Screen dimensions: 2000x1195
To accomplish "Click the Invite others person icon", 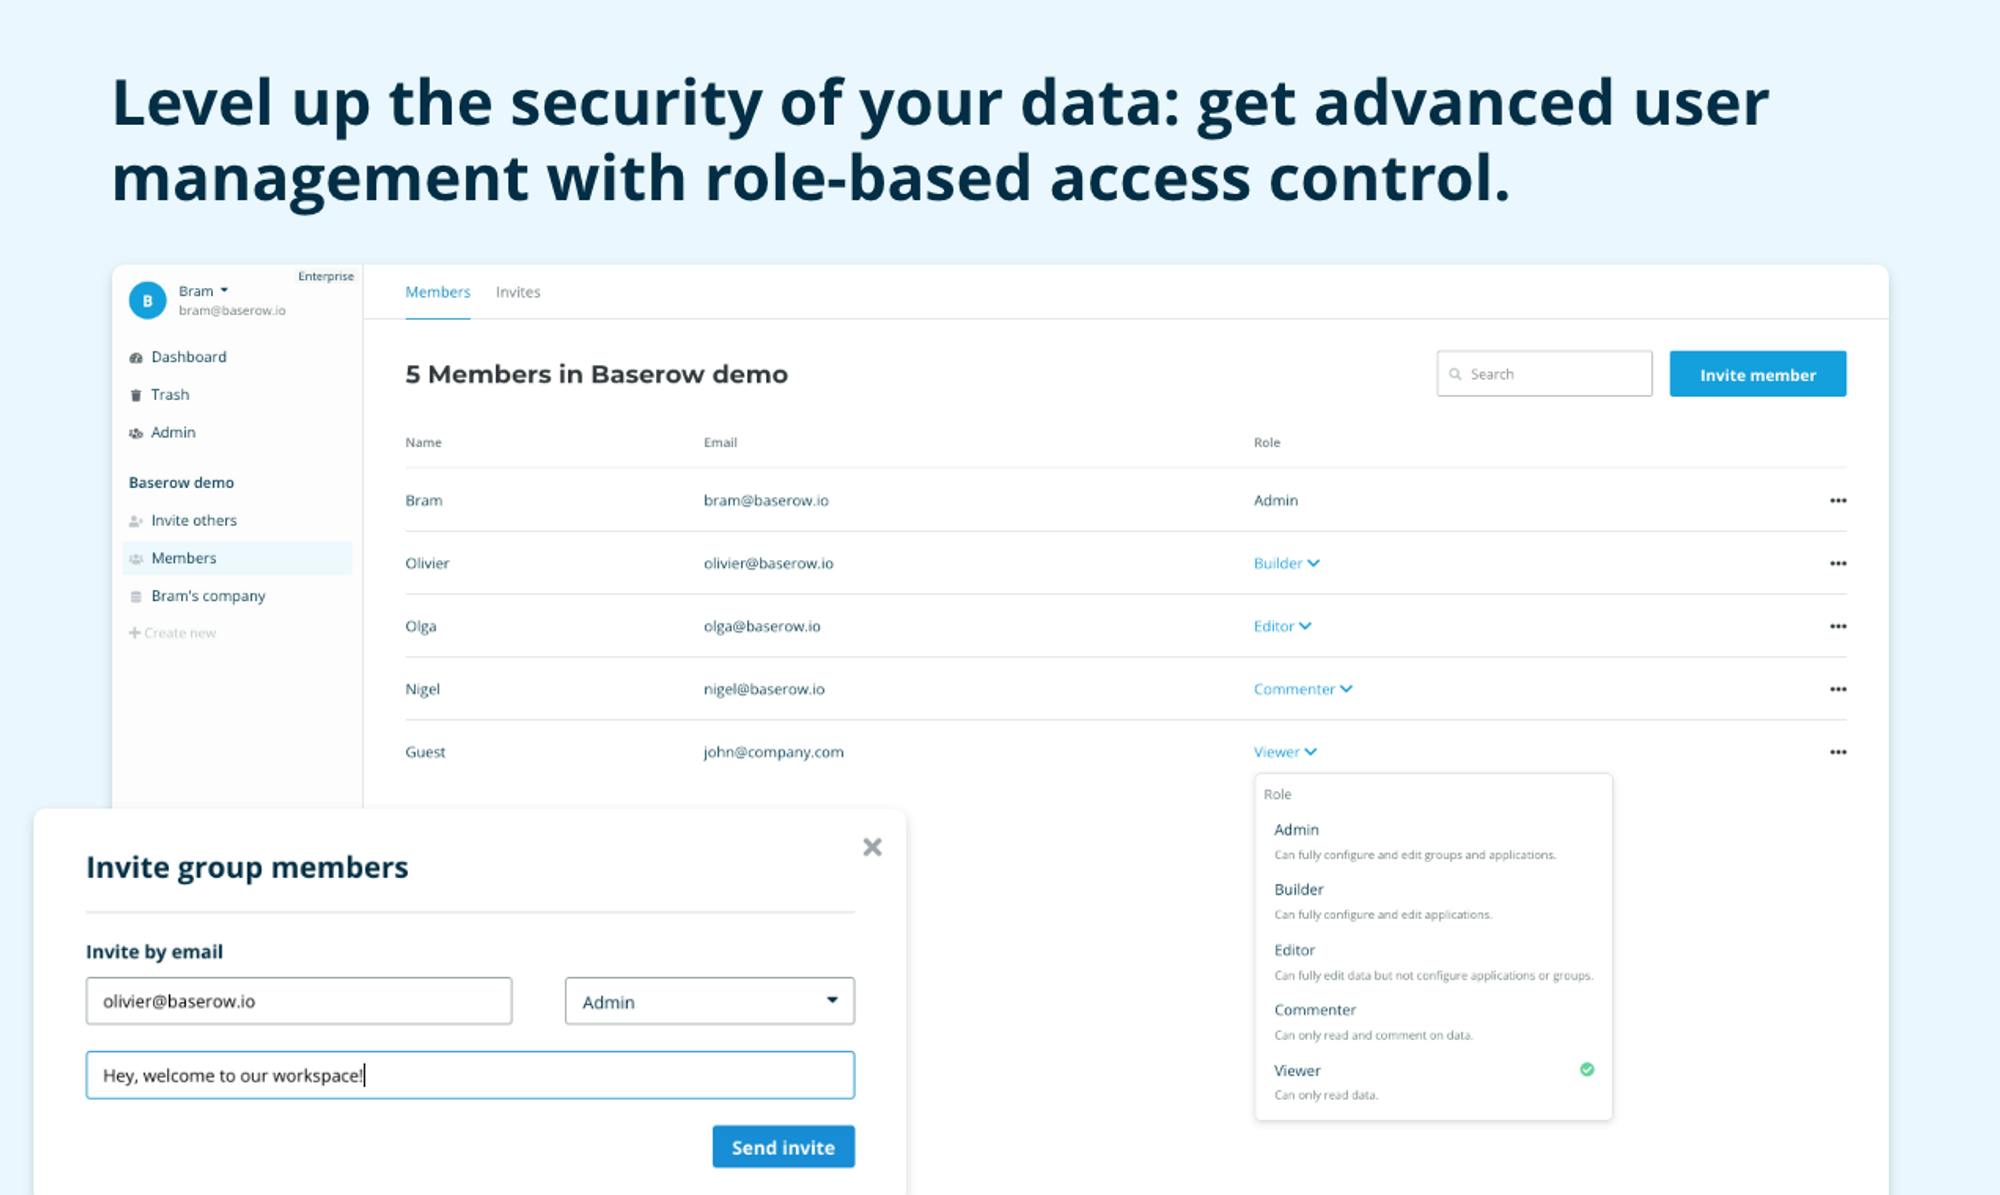I will click(136, 521).
